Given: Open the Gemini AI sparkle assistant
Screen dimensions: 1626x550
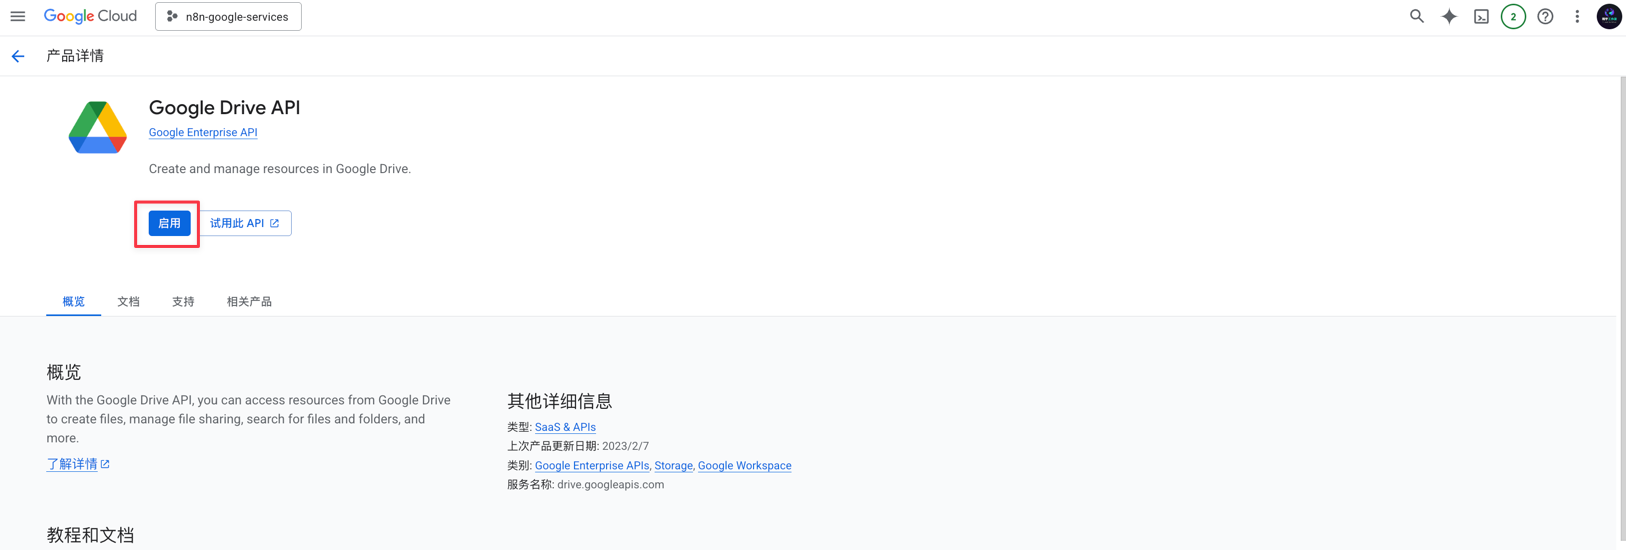Looking at the screenshot, I should pos(1448,16).
